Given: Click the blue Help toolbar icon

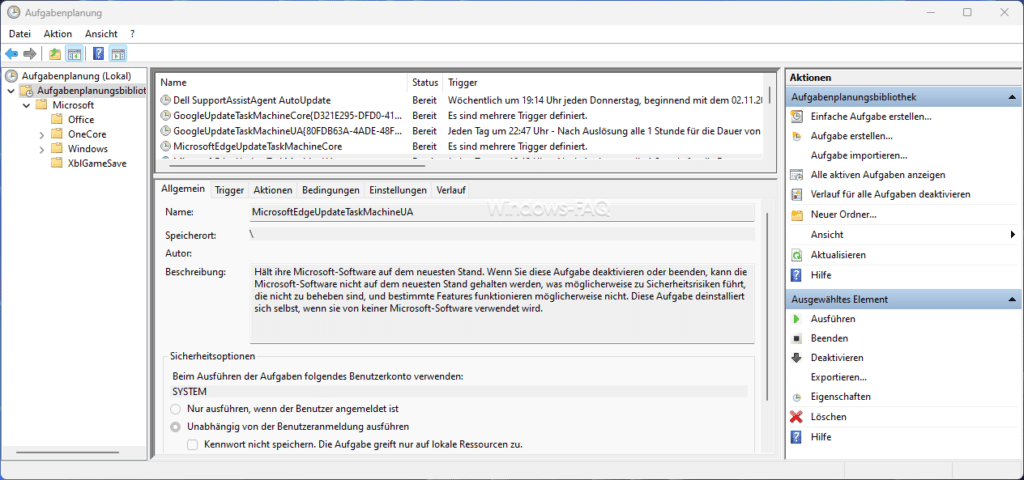Looking at the screenshot, I should tap(99, 54).
